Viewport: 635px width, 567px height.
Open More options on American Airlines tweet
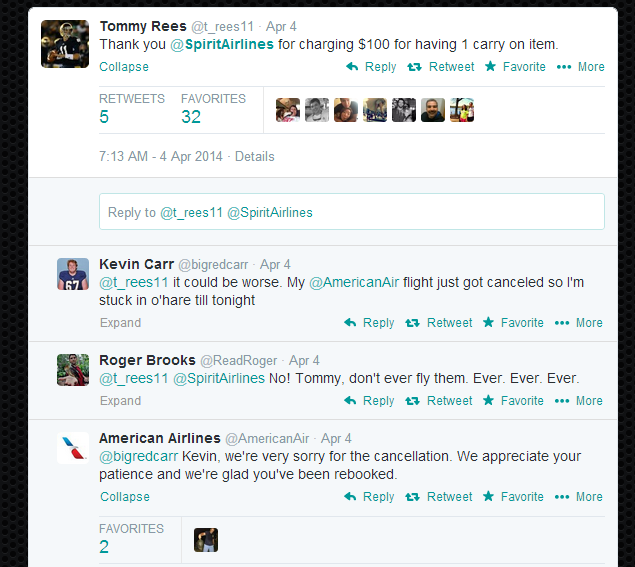click(x=580, y=497)
